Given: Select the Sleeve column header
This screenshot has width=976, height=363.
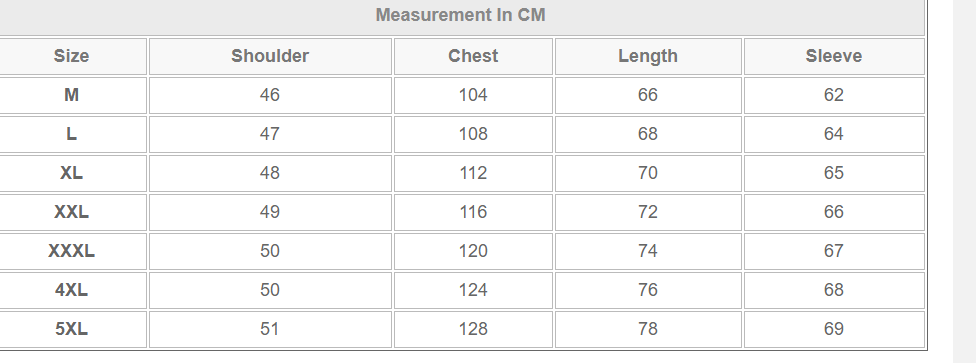Looking at the screenshot, I should 834,56.
